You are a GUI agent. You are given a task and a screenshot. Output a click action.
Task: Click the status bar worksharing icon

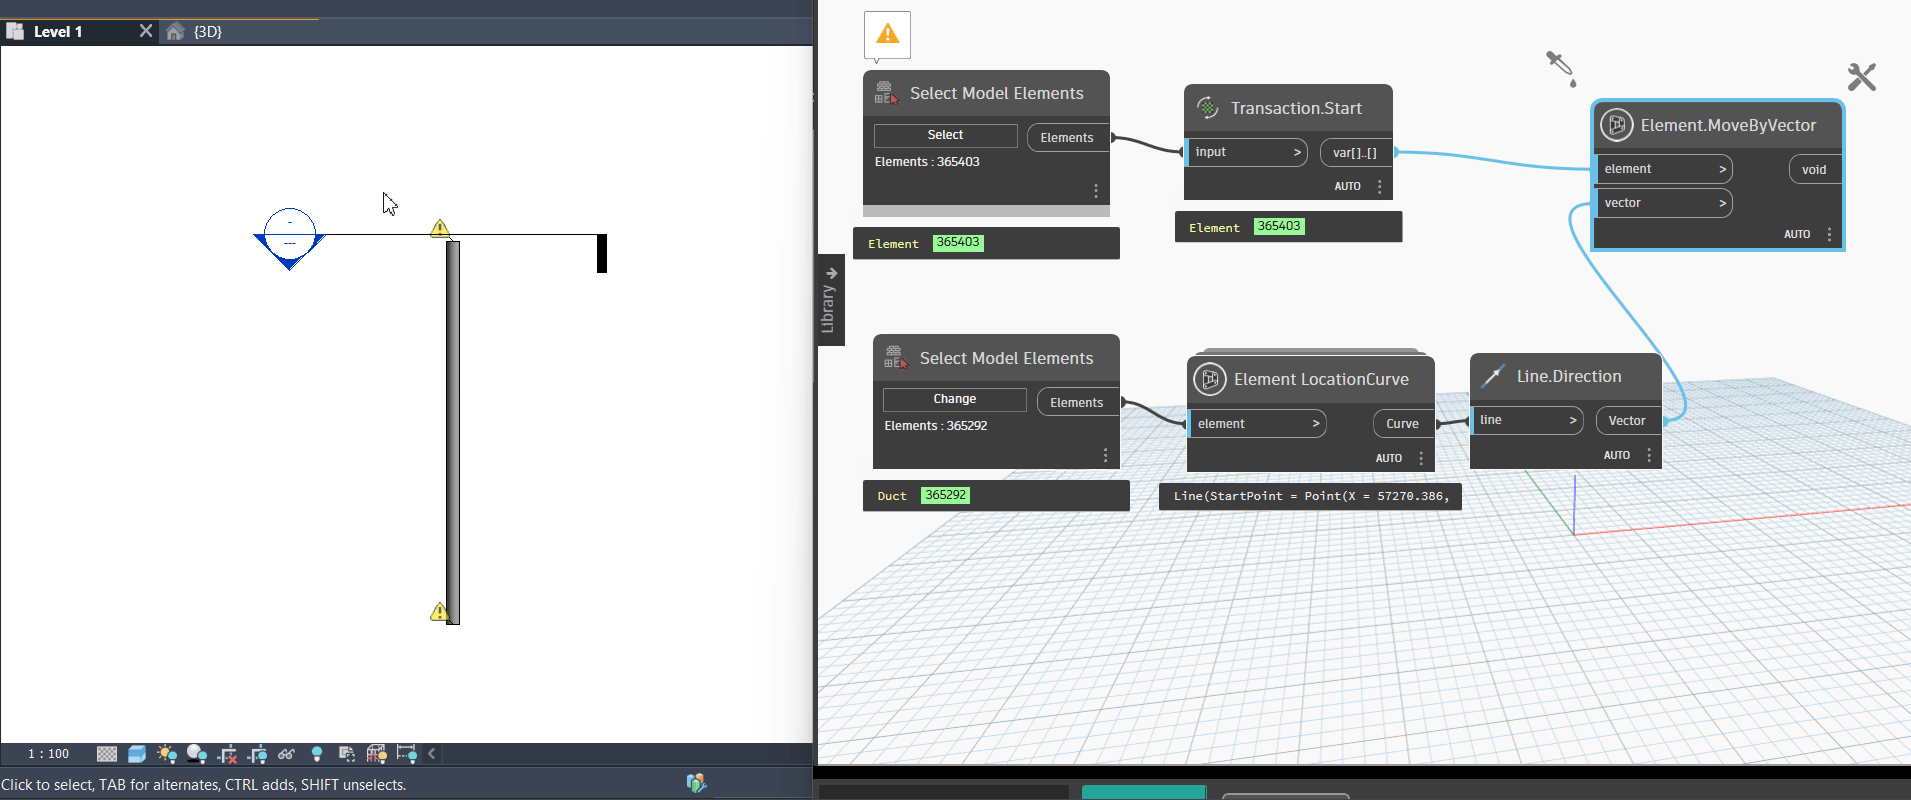click(x=697, y=783)
